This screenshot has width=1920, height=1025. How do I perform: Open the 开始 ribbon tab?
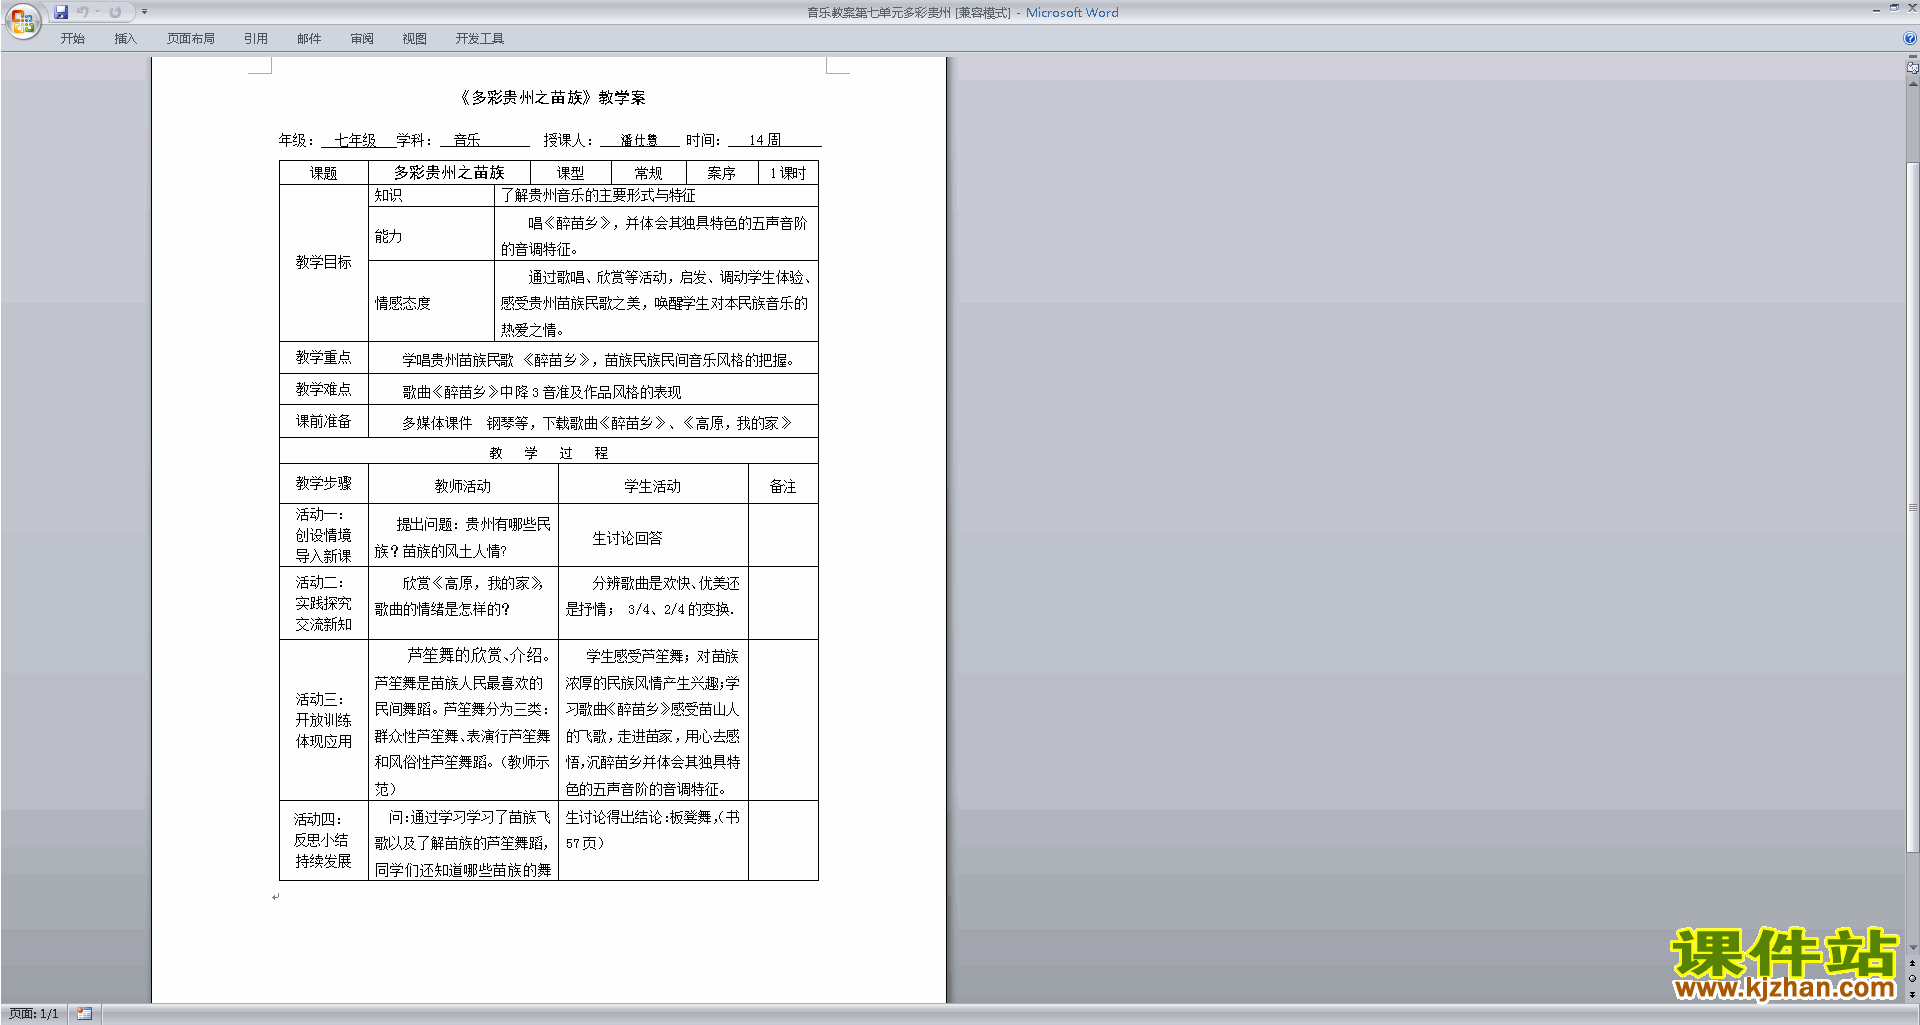[x=73, y=39]
